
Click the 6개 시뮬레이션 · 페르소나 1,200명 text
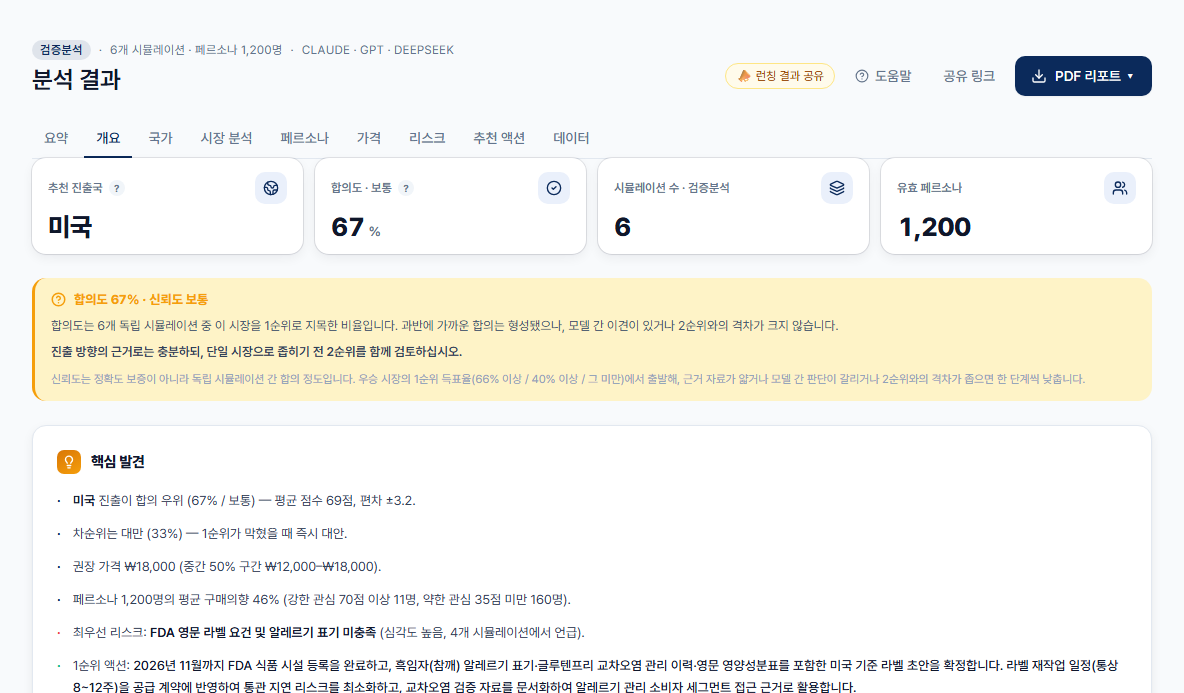[196, 50]
